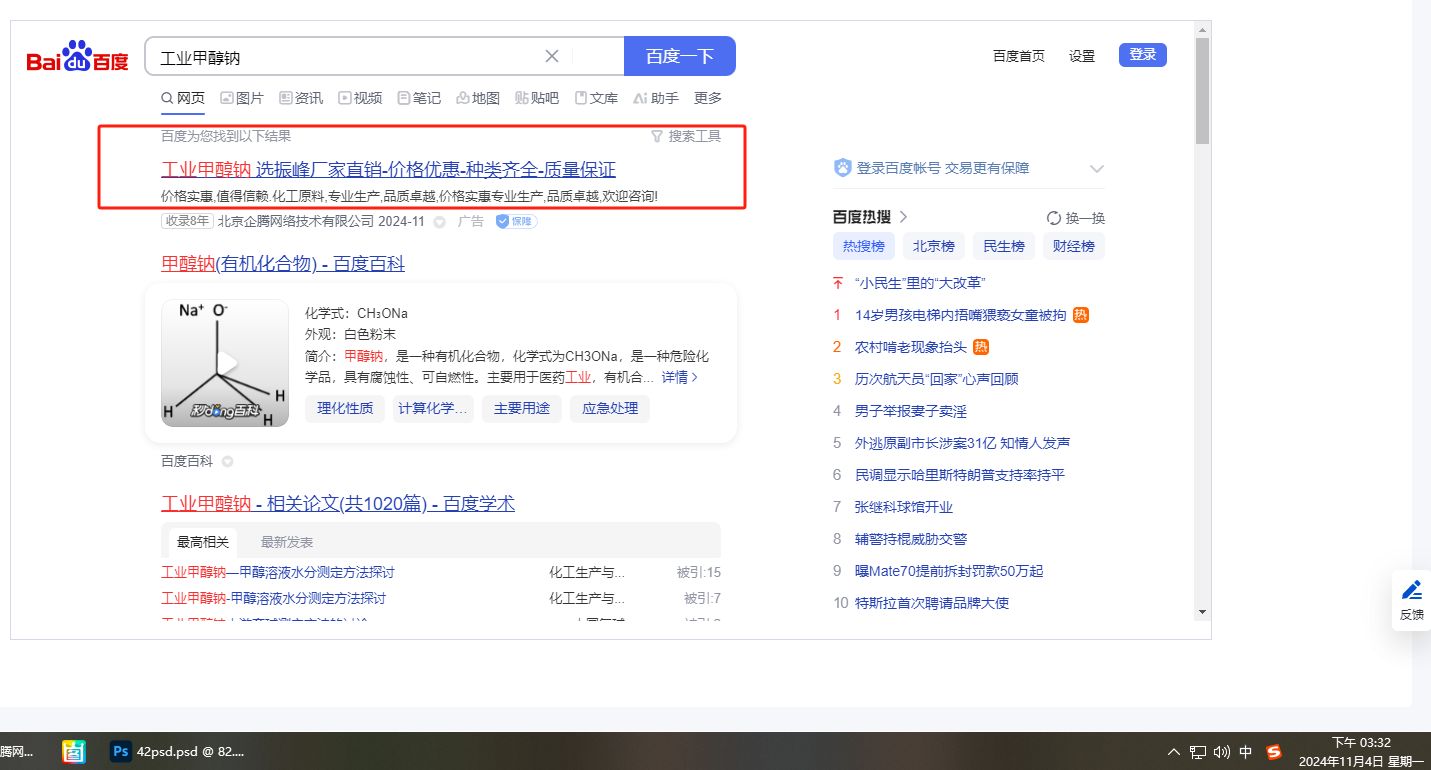Open the 甲醇钠 百度百科 result link
This screenshot has height=770, width=1431.
pos(283,264)
